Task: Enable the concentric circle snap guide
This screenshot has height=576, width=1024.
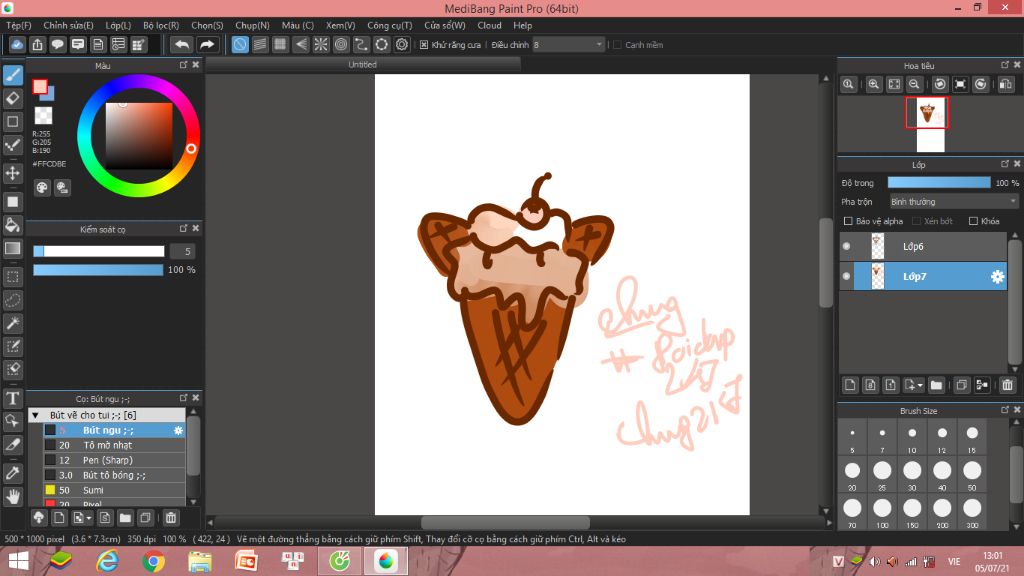Action: pyautogui.click(x=341, y=44)
